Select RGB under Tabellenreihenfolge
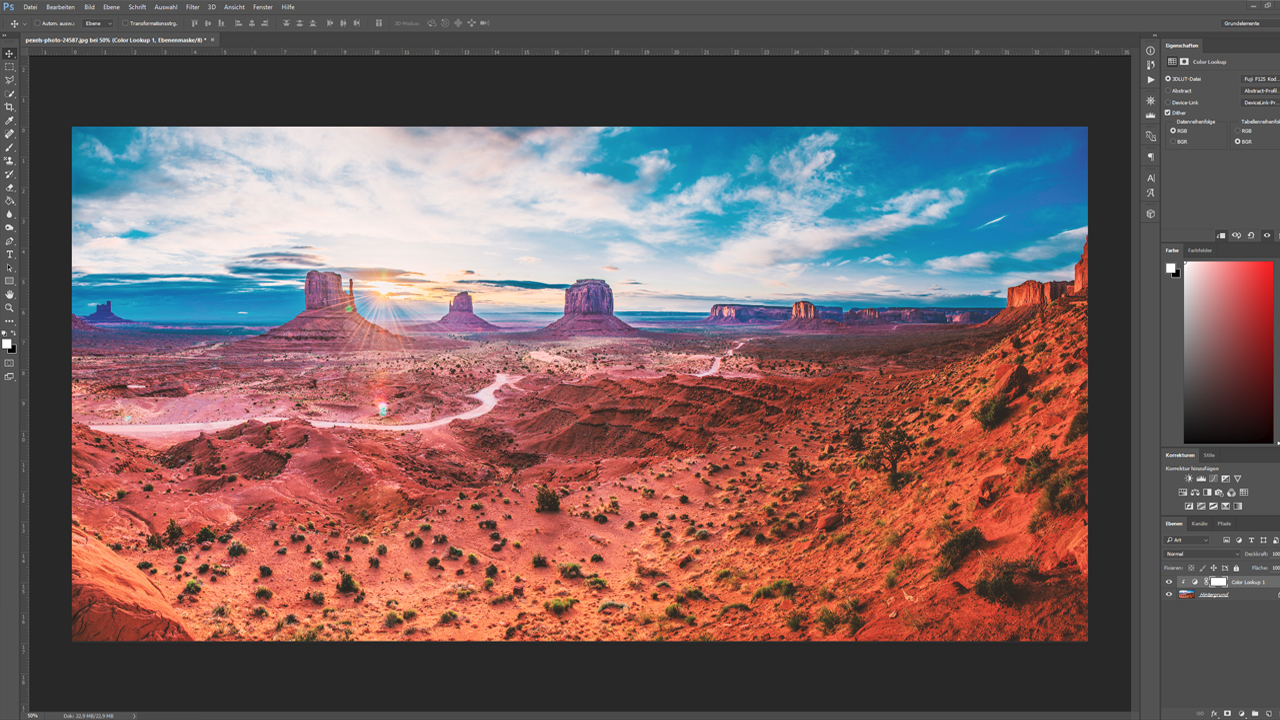1280x720 pixels. point(1237,131)
